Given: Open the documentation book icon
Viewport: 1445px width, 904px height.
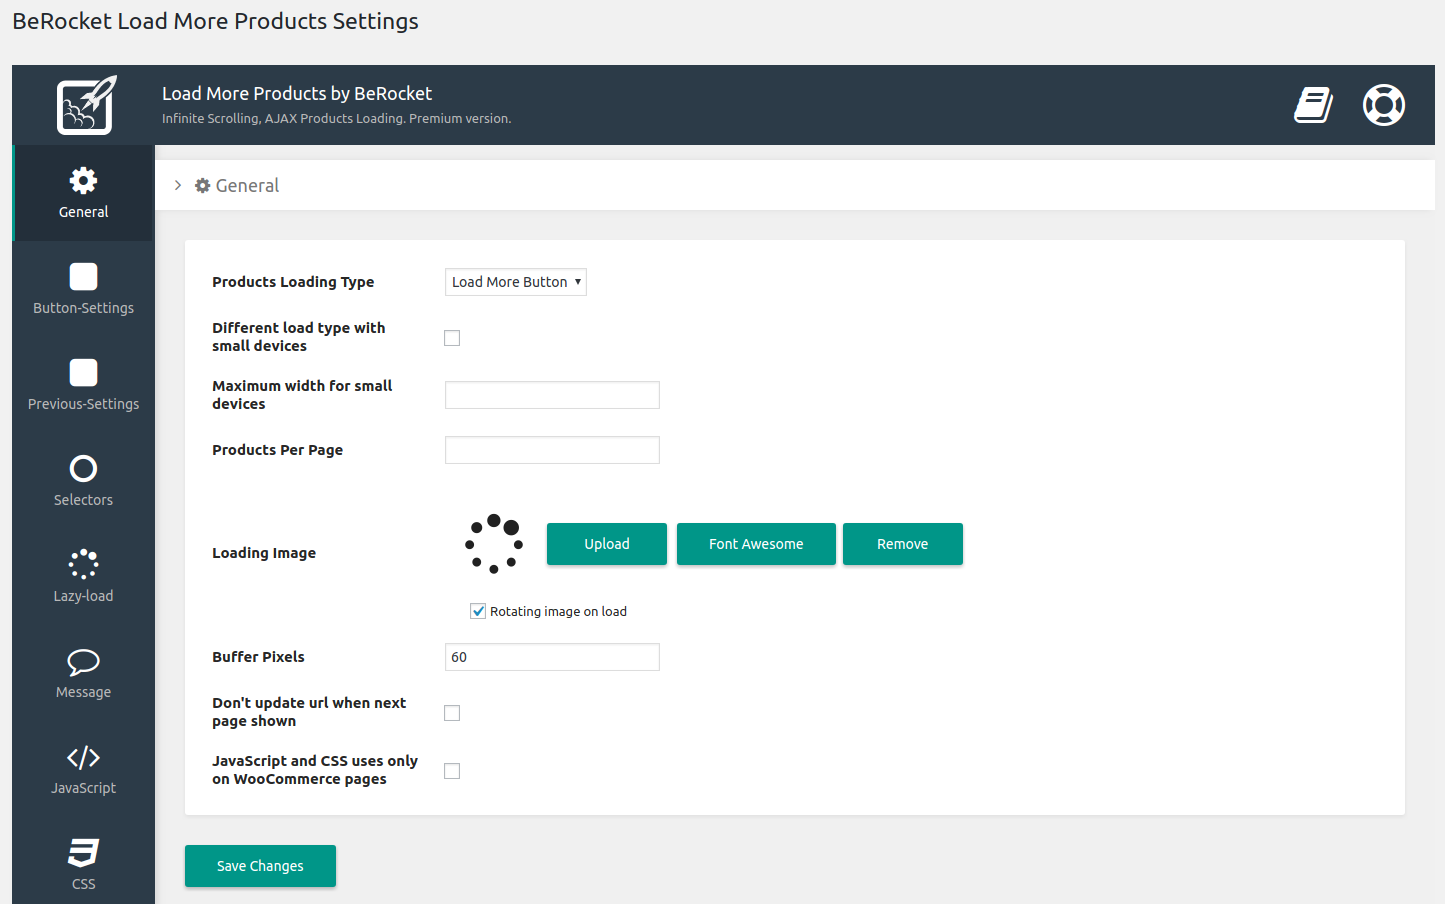Looking at the screenshot, I should click(x=1312, y=105).
